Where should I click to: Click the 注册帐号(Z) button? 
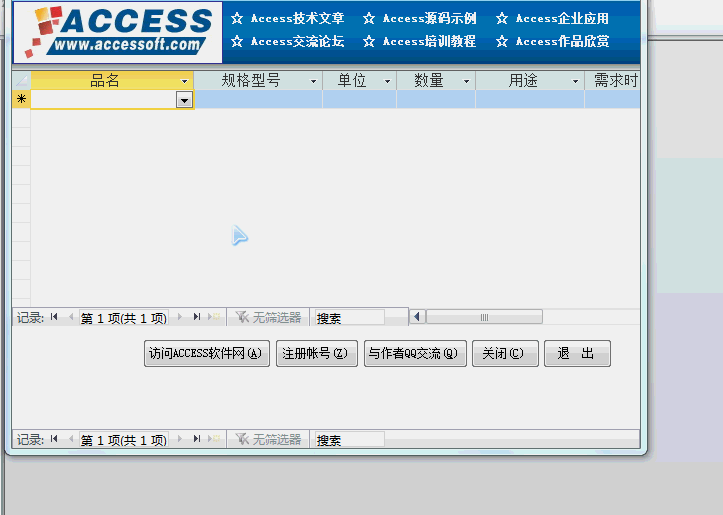click(317, 354)
